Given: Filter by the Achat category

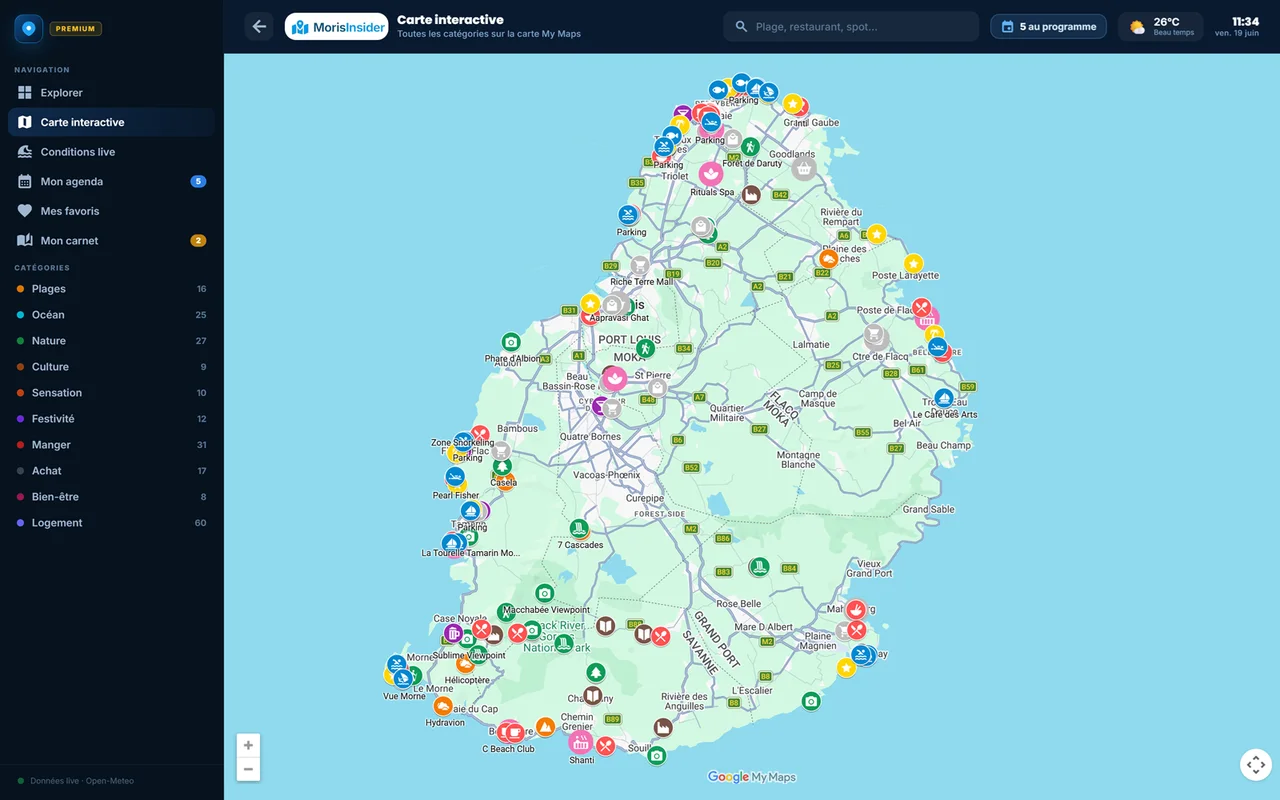Looking at the screenshot, I should coord(111,471).
